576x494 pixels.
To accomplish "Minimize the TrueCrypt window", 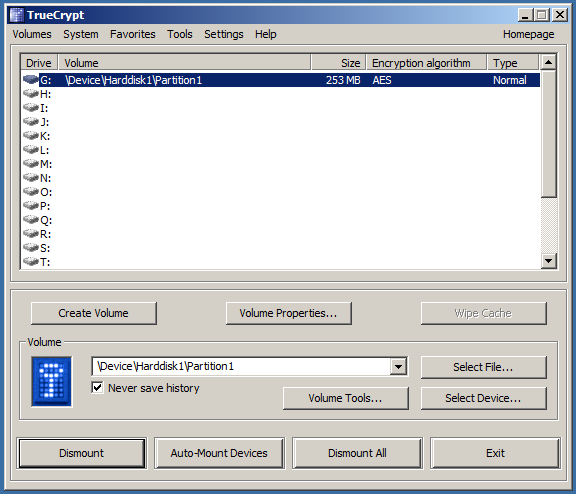I will (525, 15).
